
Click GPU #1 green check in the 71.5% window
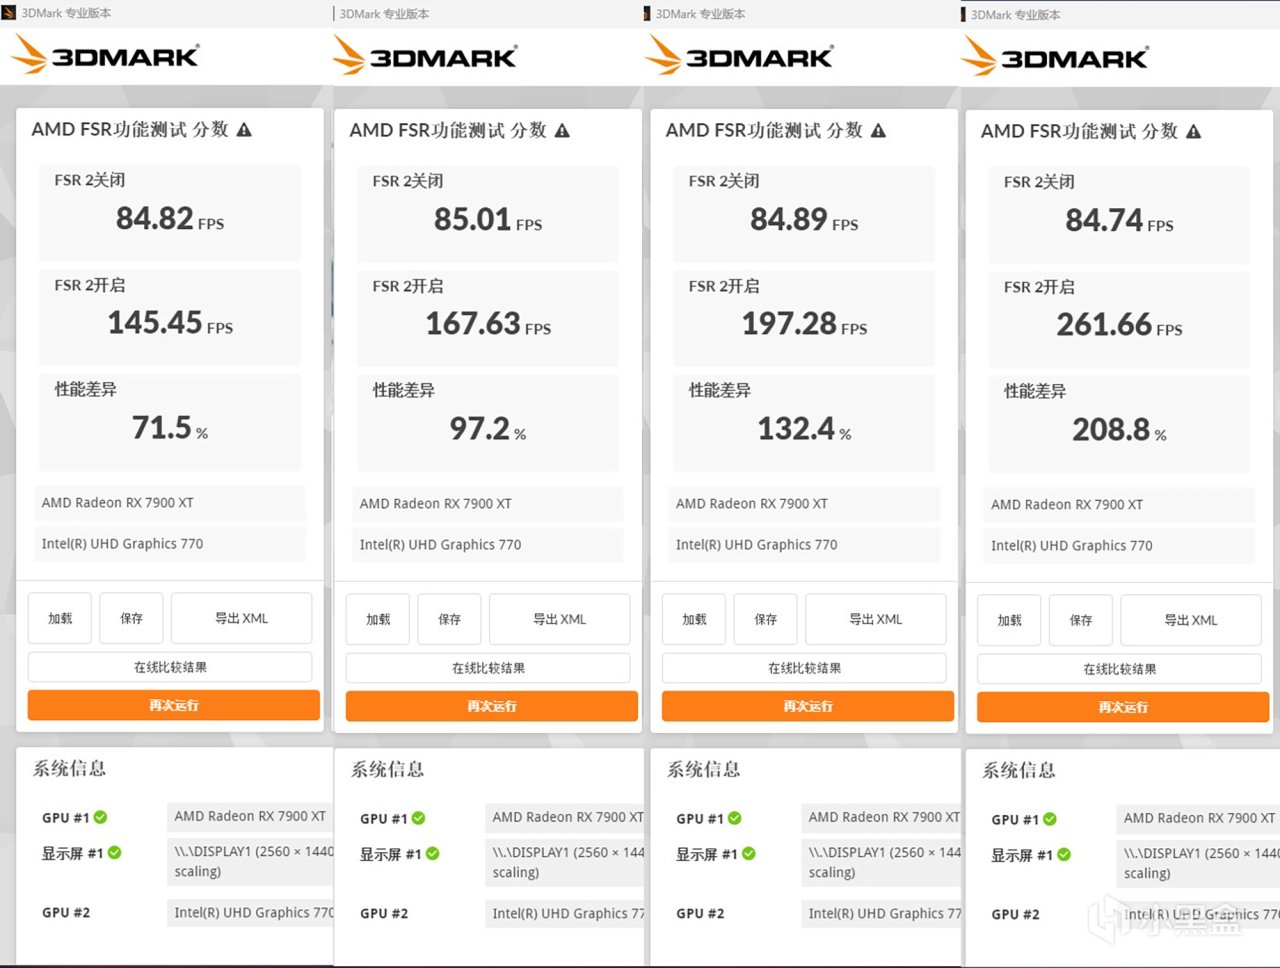(x=100, y=817)
